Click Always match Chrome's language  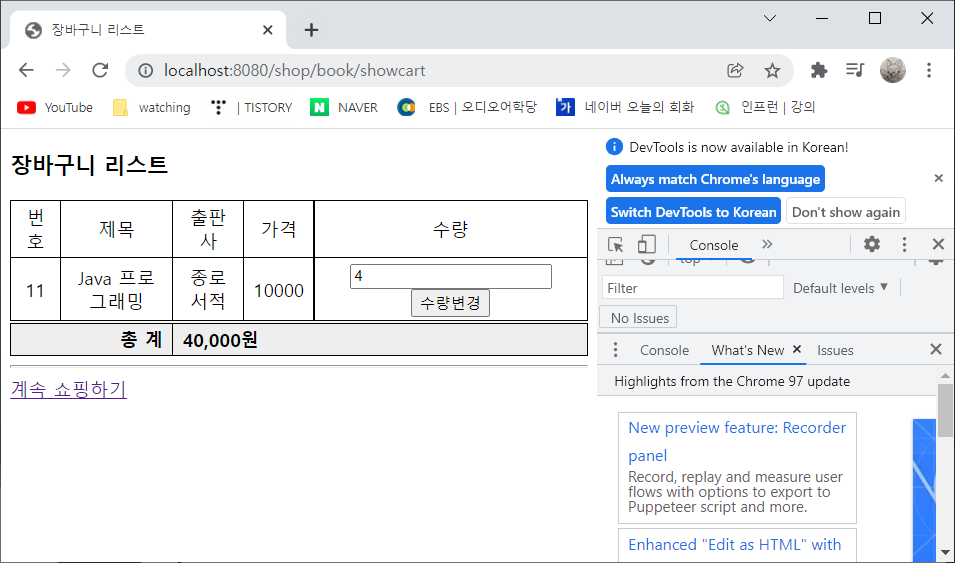click(715, 179)
